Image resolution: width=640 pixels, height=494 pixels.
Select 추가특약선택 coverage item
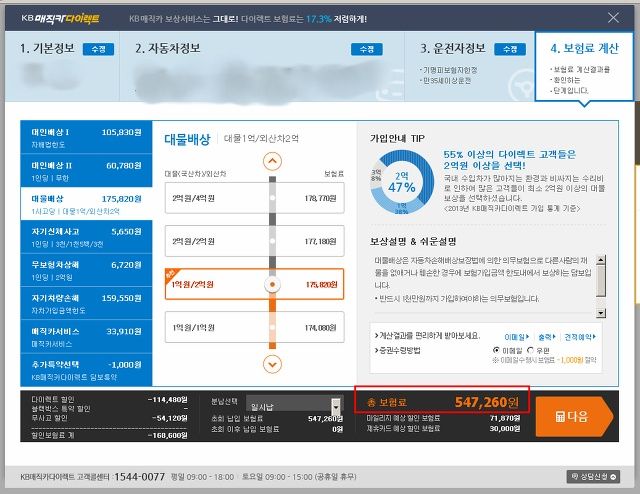pyautogui.click(x=86, y=370)
